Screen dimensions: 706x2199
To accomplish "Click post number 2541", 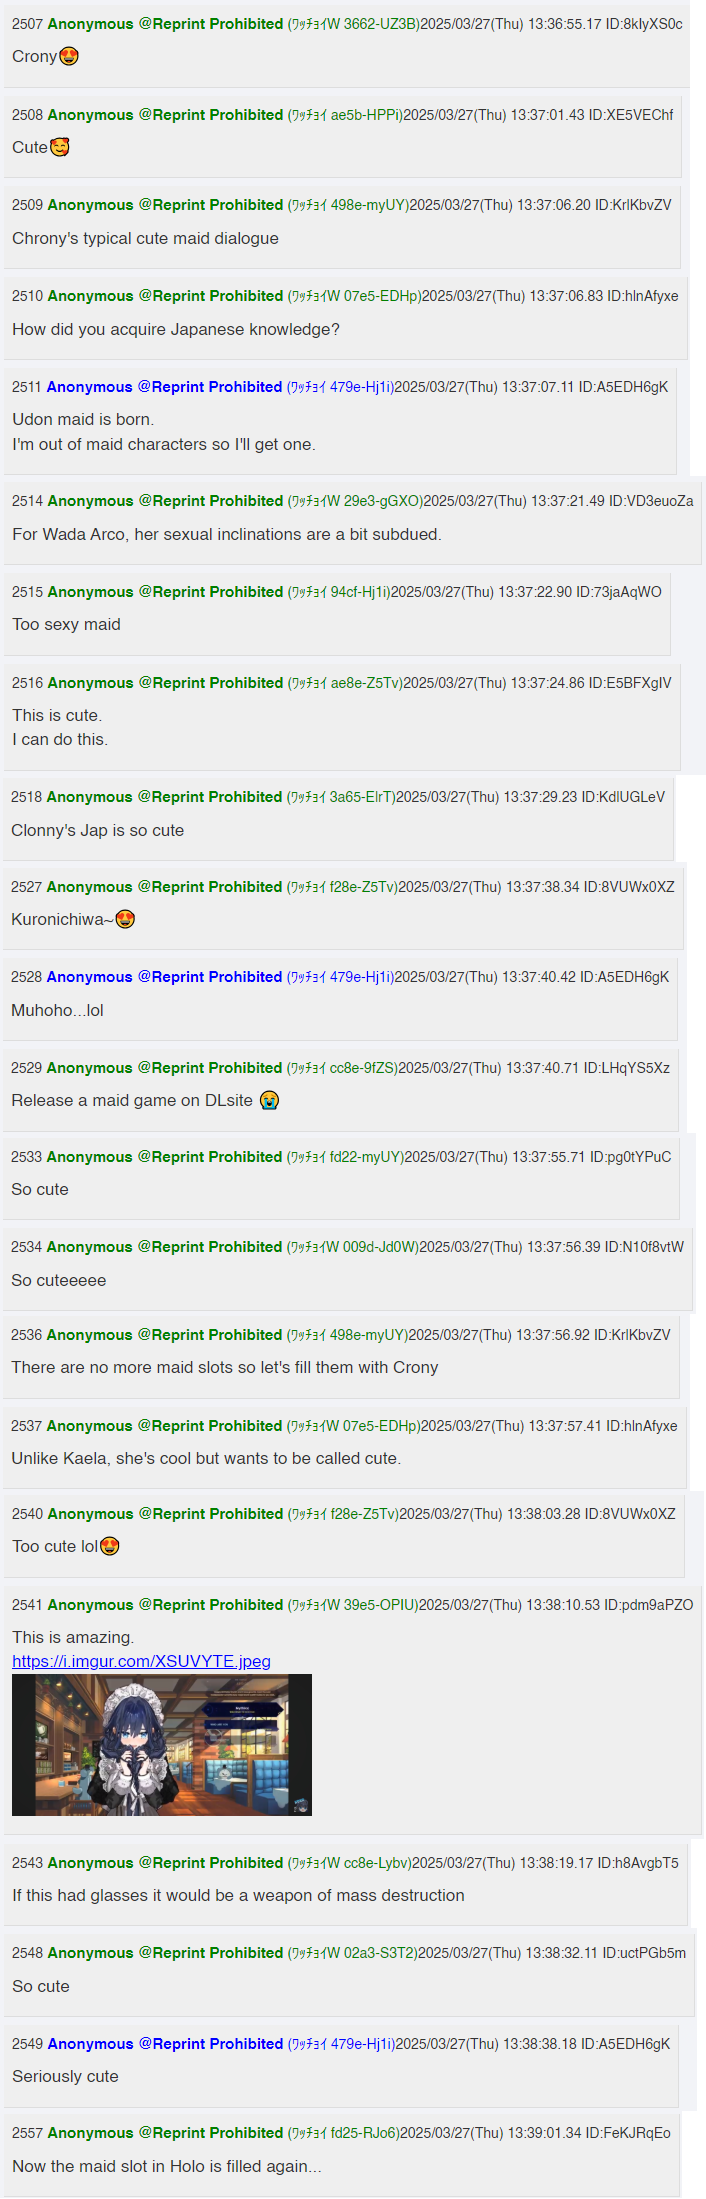I will tap(27, 1605).
